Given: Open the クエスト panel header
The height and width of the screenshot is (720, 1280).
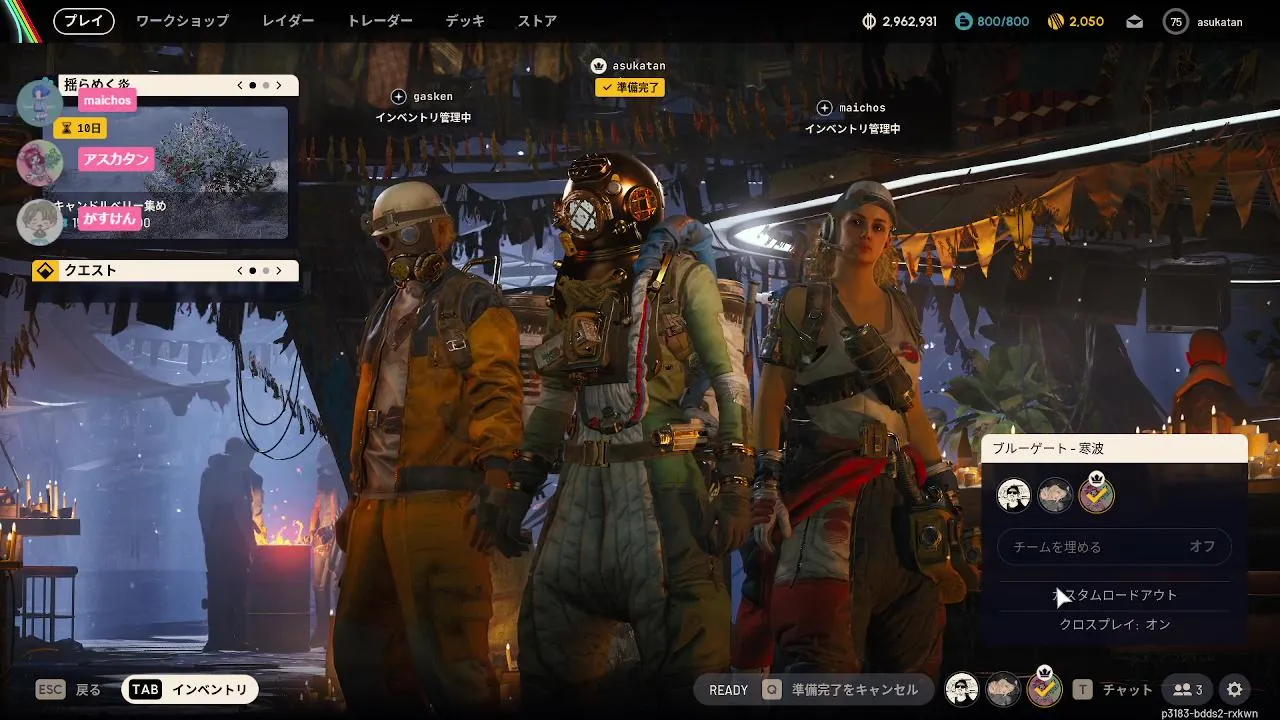Looking at the screenshot, I should pos(166,271).
